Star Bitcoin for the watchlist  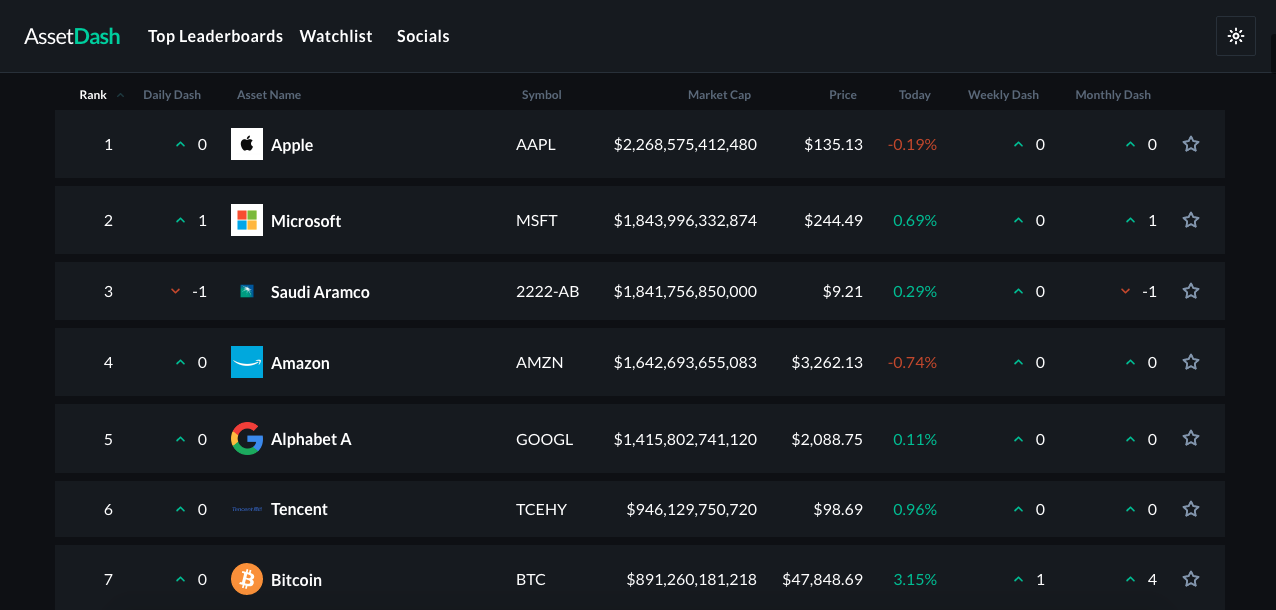pyautogui.click(x=1191, y=579)
